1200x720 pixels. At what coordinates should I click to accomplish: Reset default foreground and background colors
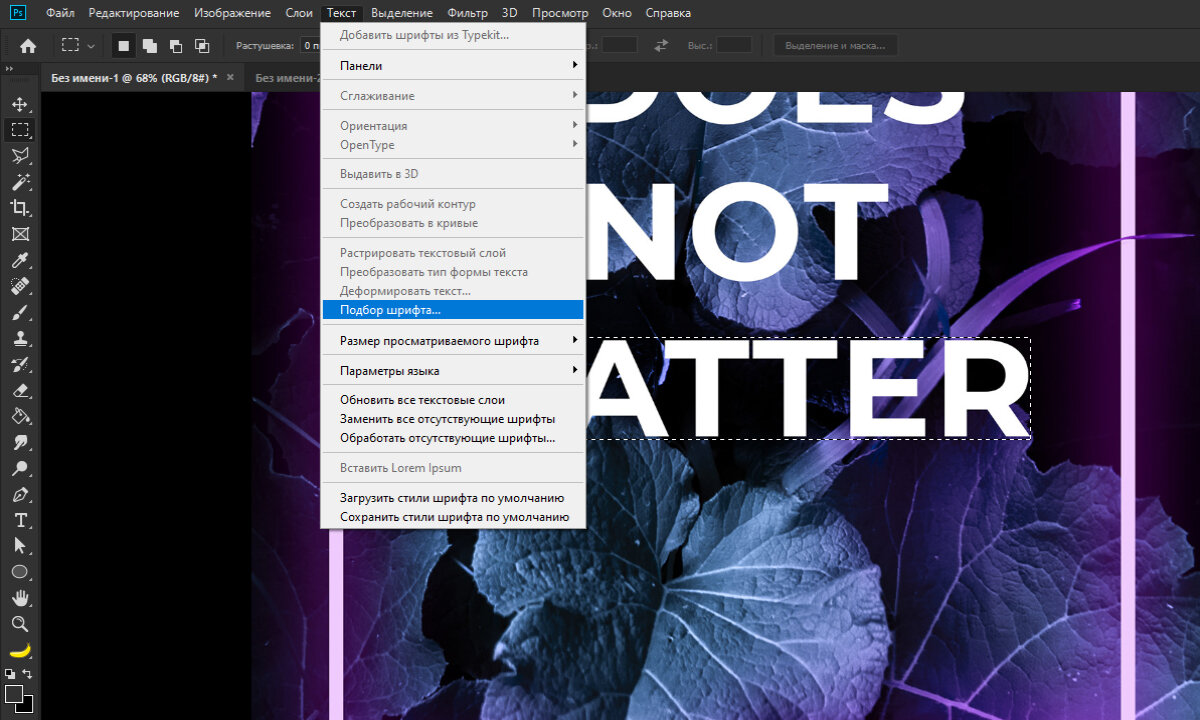[x=11, y=674]
